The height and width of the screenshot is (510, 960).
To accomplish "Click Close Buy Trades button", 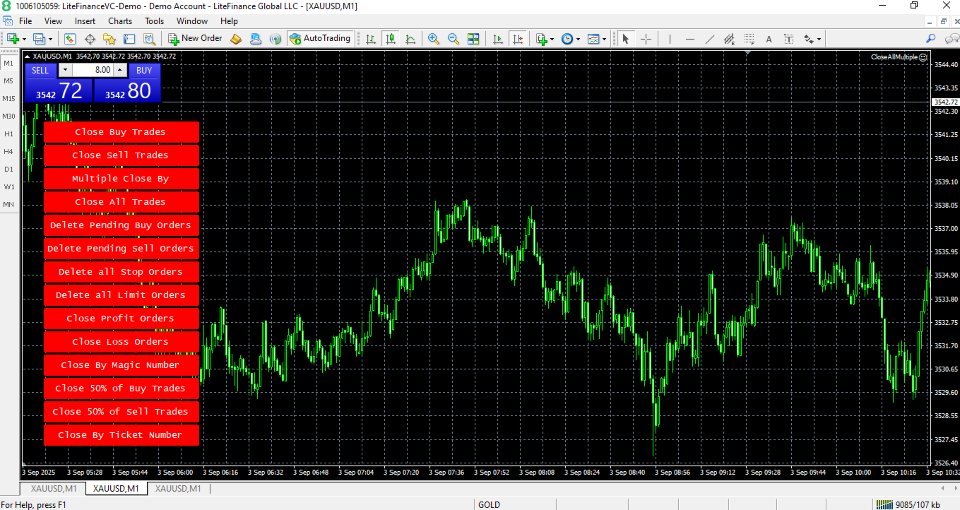I will pos(121,132).
